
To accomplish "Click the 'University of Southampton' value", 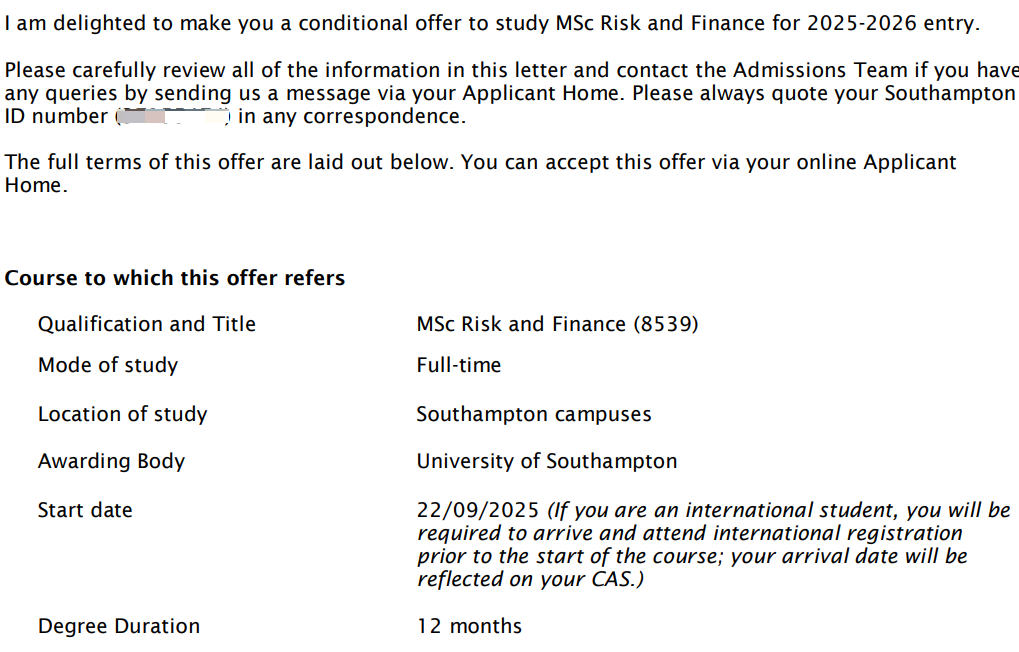I will point(547,461).
